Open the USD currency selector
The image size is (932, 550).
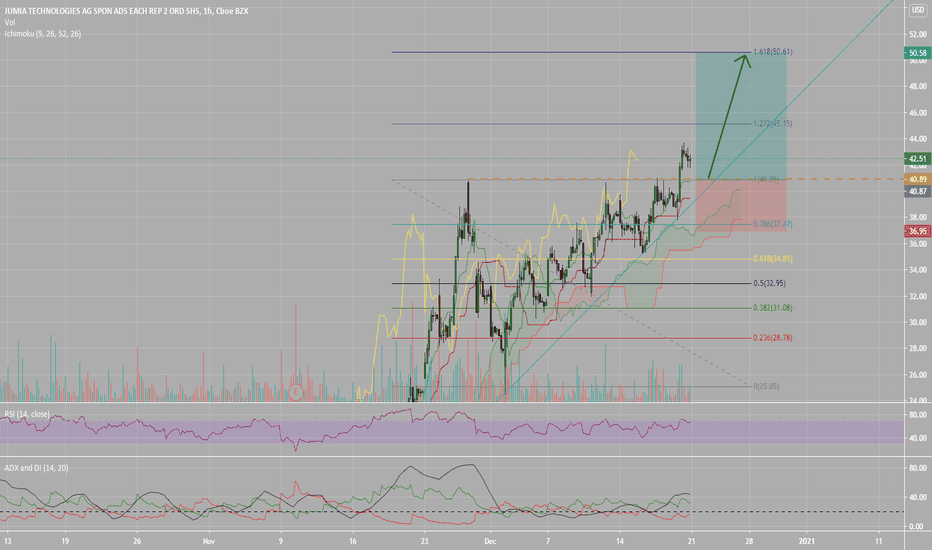[x=918, y=10]
